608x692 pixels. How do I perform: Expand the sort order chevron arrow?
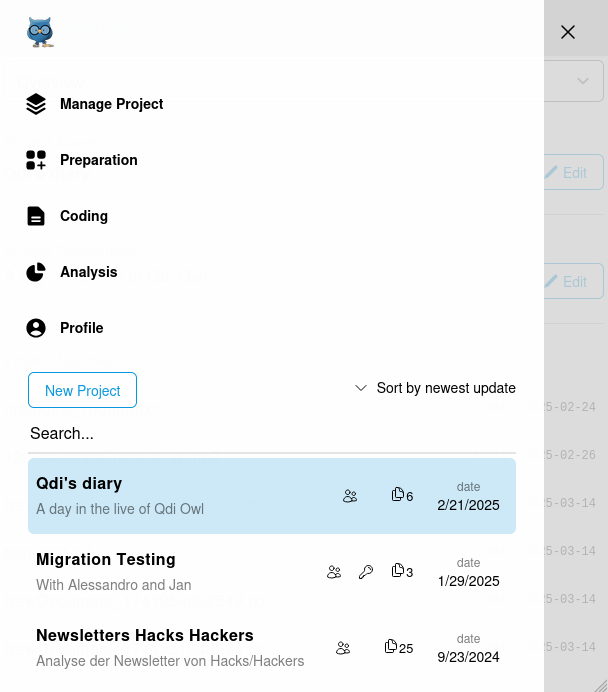[x=361, y=388]
